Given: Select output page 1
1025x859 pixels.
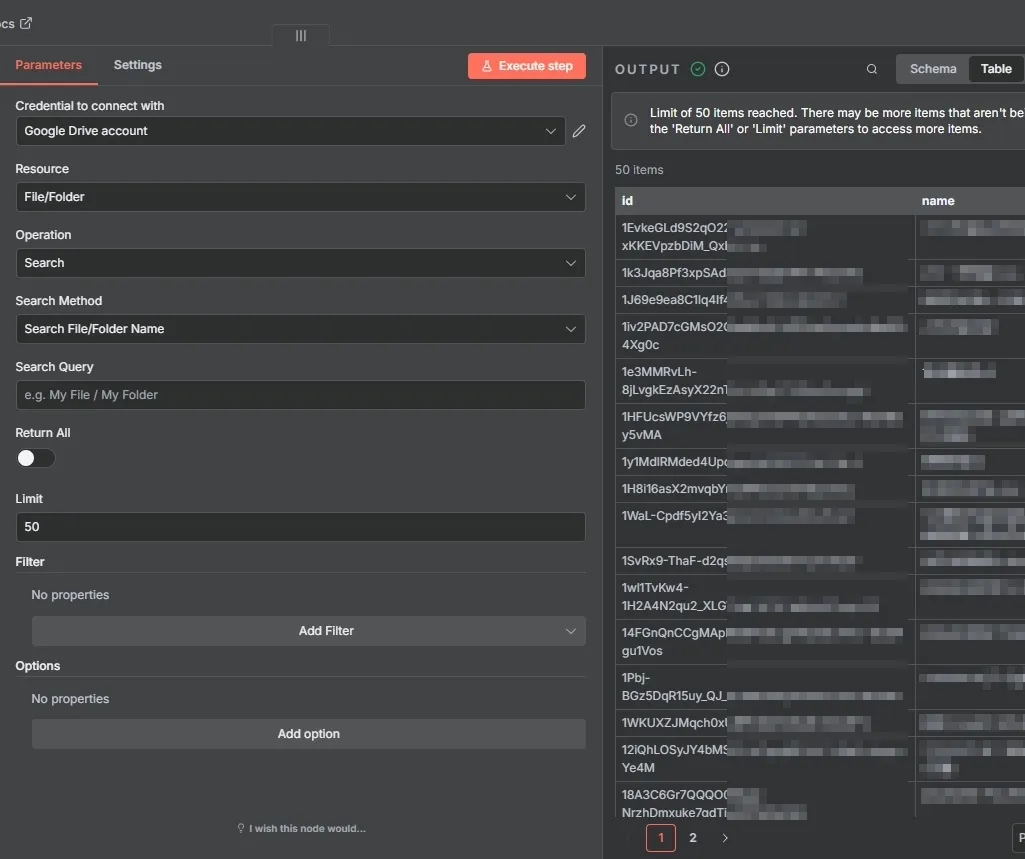Looking at the screenshot, I should (661, 838).
